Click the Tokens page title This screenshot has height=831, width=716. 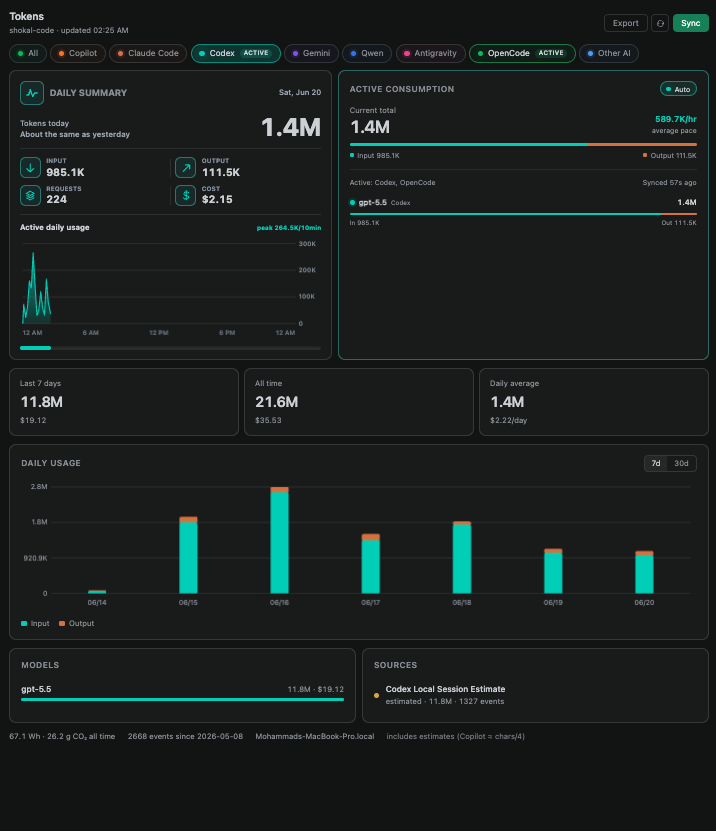26,16
